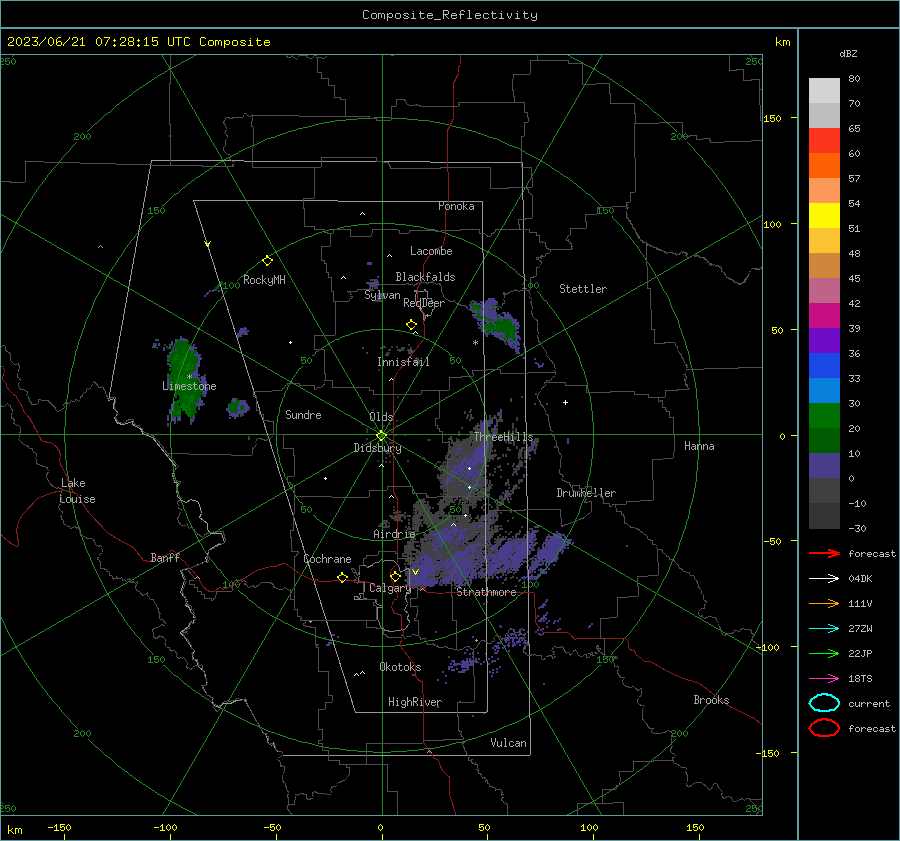Click the yellow diamond marker above Calgary label

pyautogui.click(x=395, y=576)
